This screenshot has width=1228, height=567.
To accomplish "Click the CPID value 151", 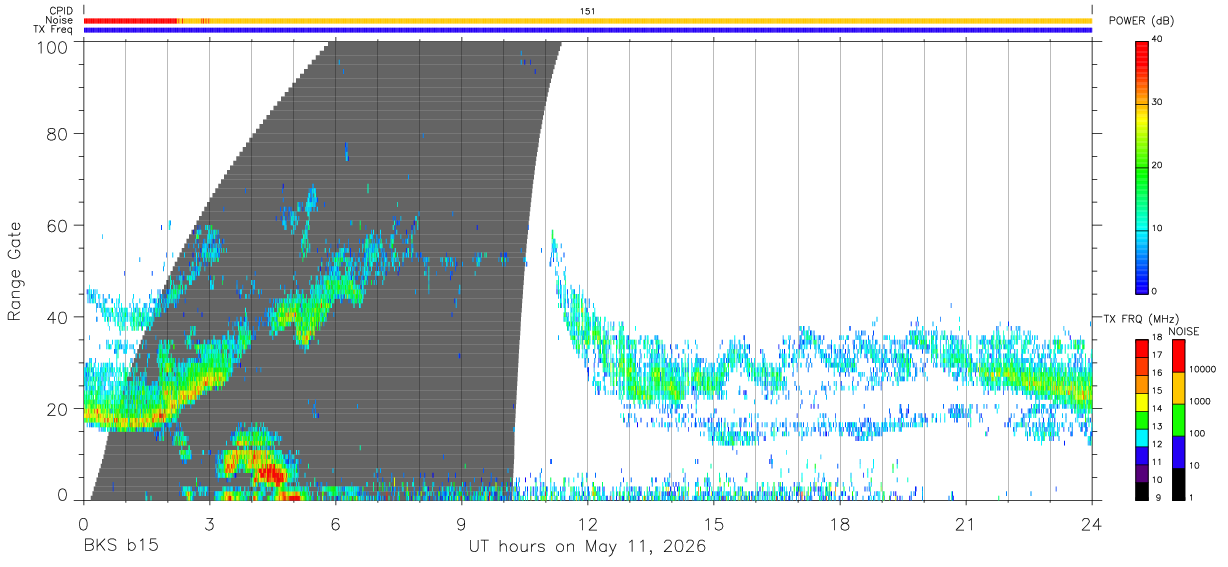I will click(x=588, y=11).
